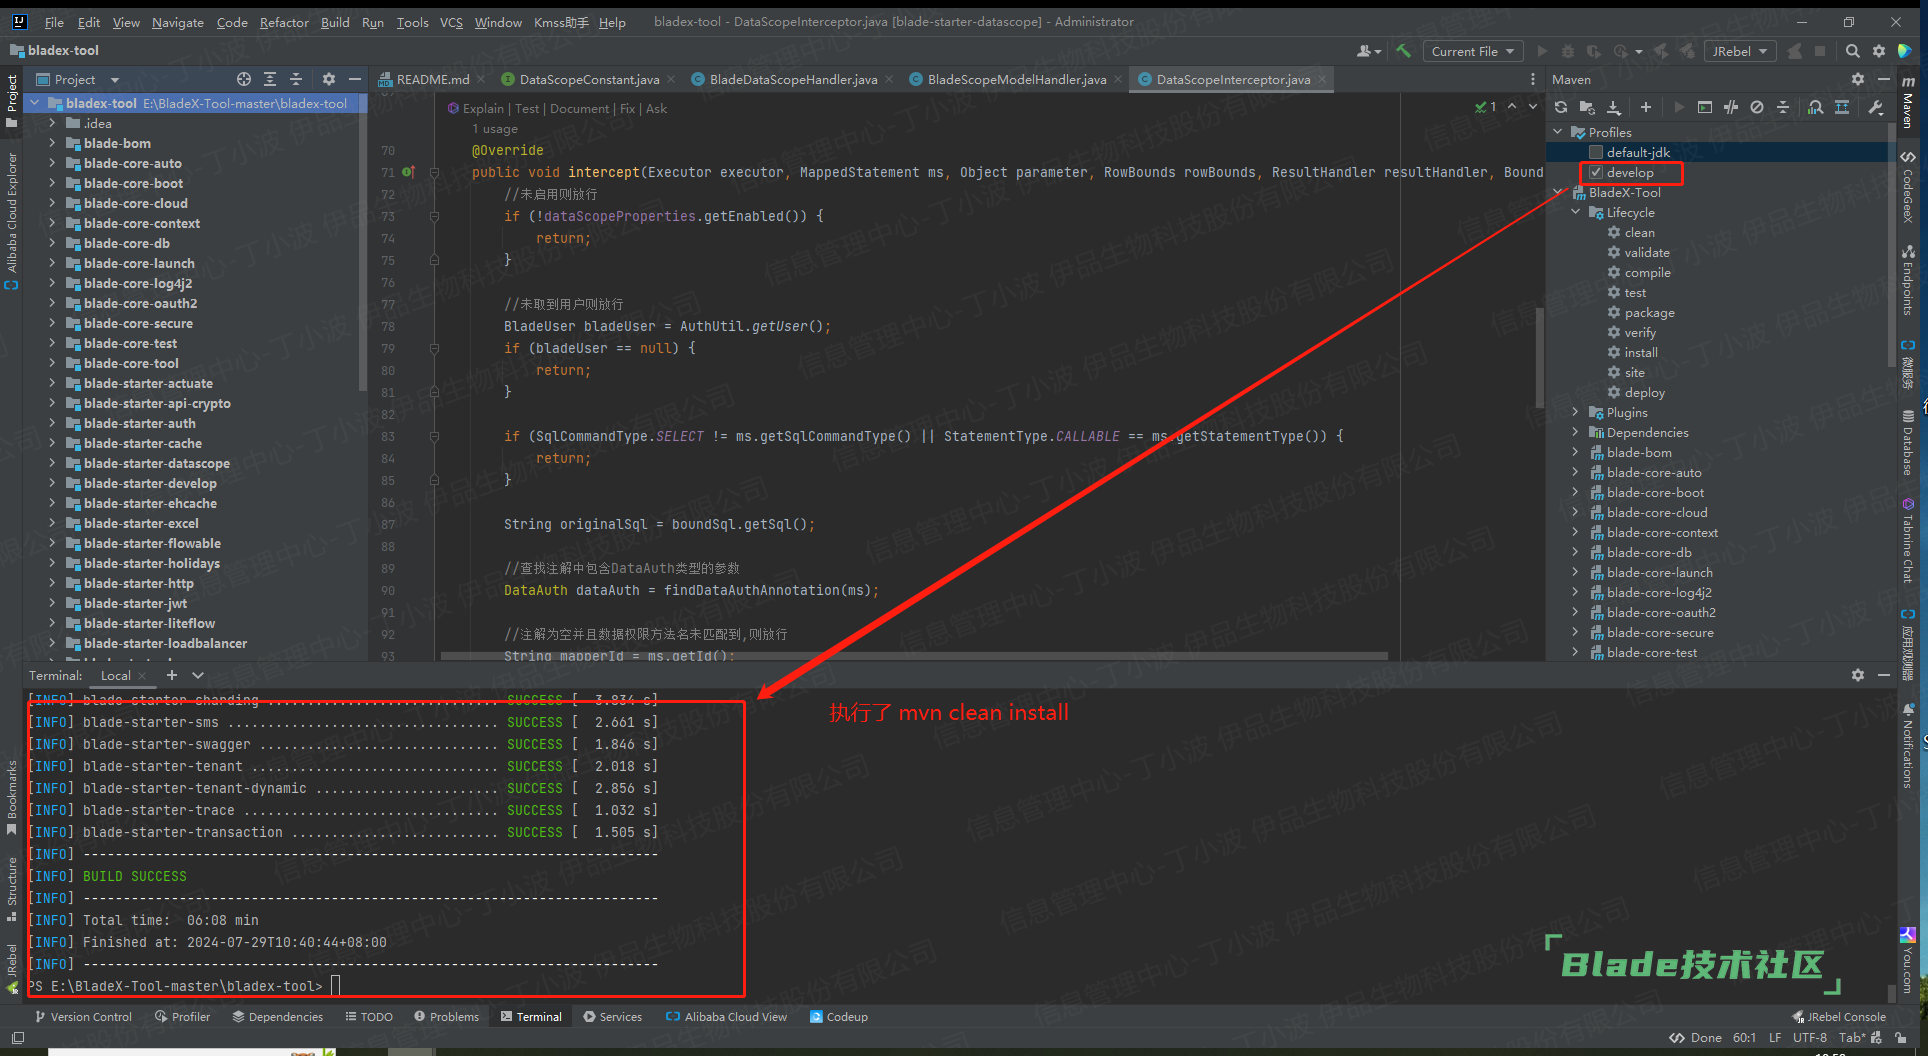
Task: Collapse the Profiles node in Maven
Action: point(1558,132)
